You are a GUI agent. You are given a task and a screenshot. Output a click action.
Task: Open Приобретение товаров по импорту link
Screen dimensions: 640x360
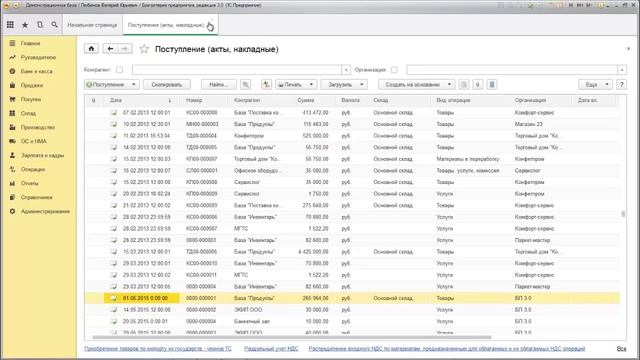[x=158, y=349]
